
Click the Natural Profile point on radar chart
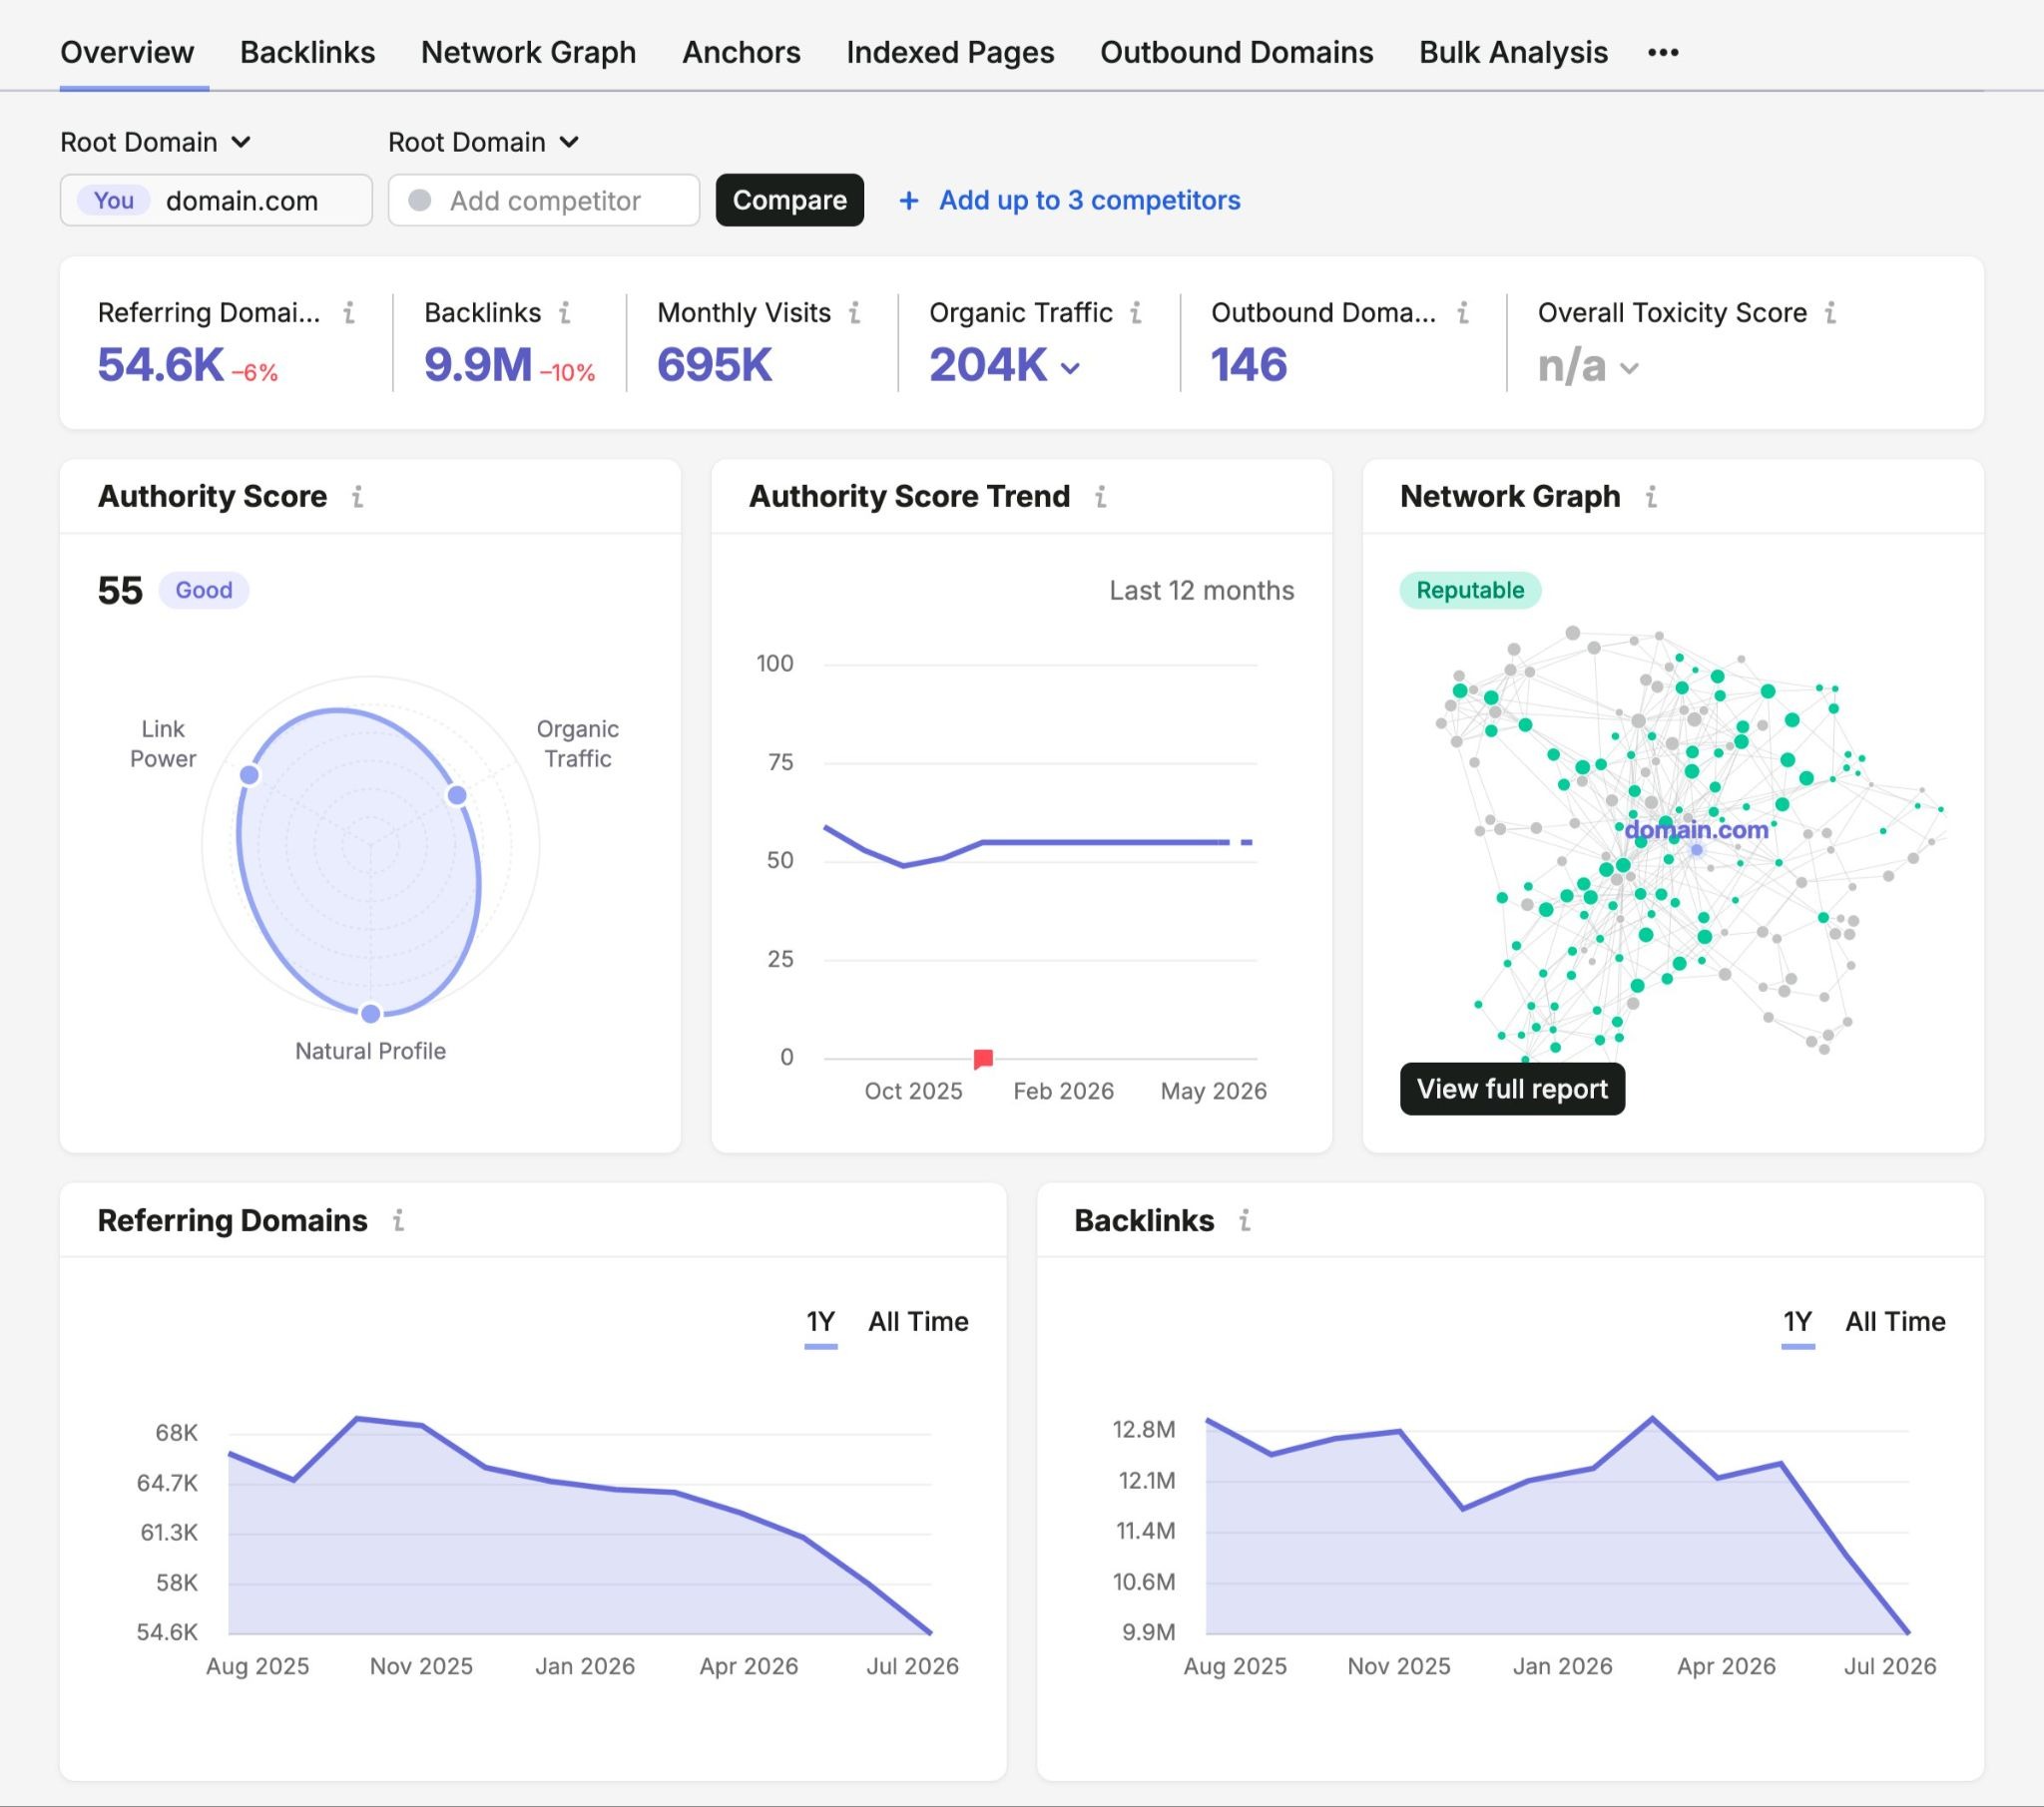pyautogui.click(x=371, y=1014)
